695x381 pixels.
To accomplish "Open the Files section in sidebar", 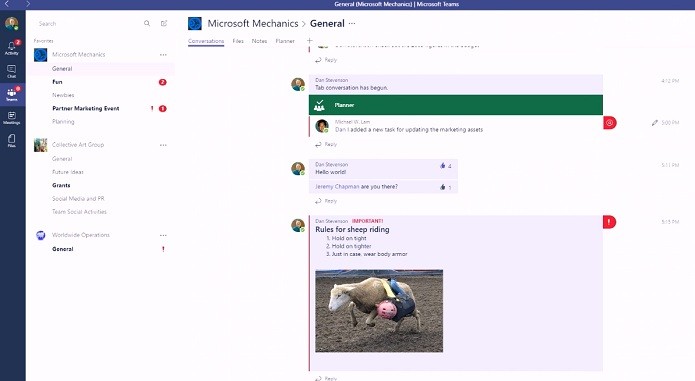I will pos(12,140).
